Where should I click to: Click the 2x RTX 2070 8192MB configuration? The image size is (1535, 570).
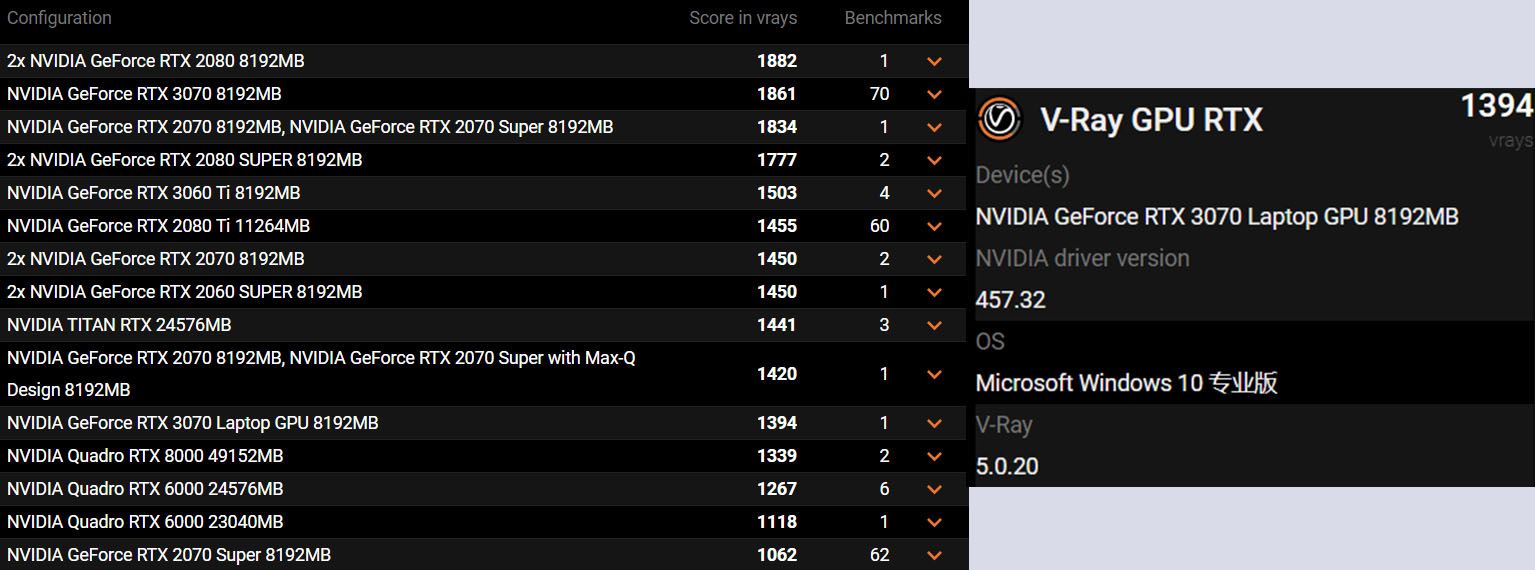tap(155, 259)
